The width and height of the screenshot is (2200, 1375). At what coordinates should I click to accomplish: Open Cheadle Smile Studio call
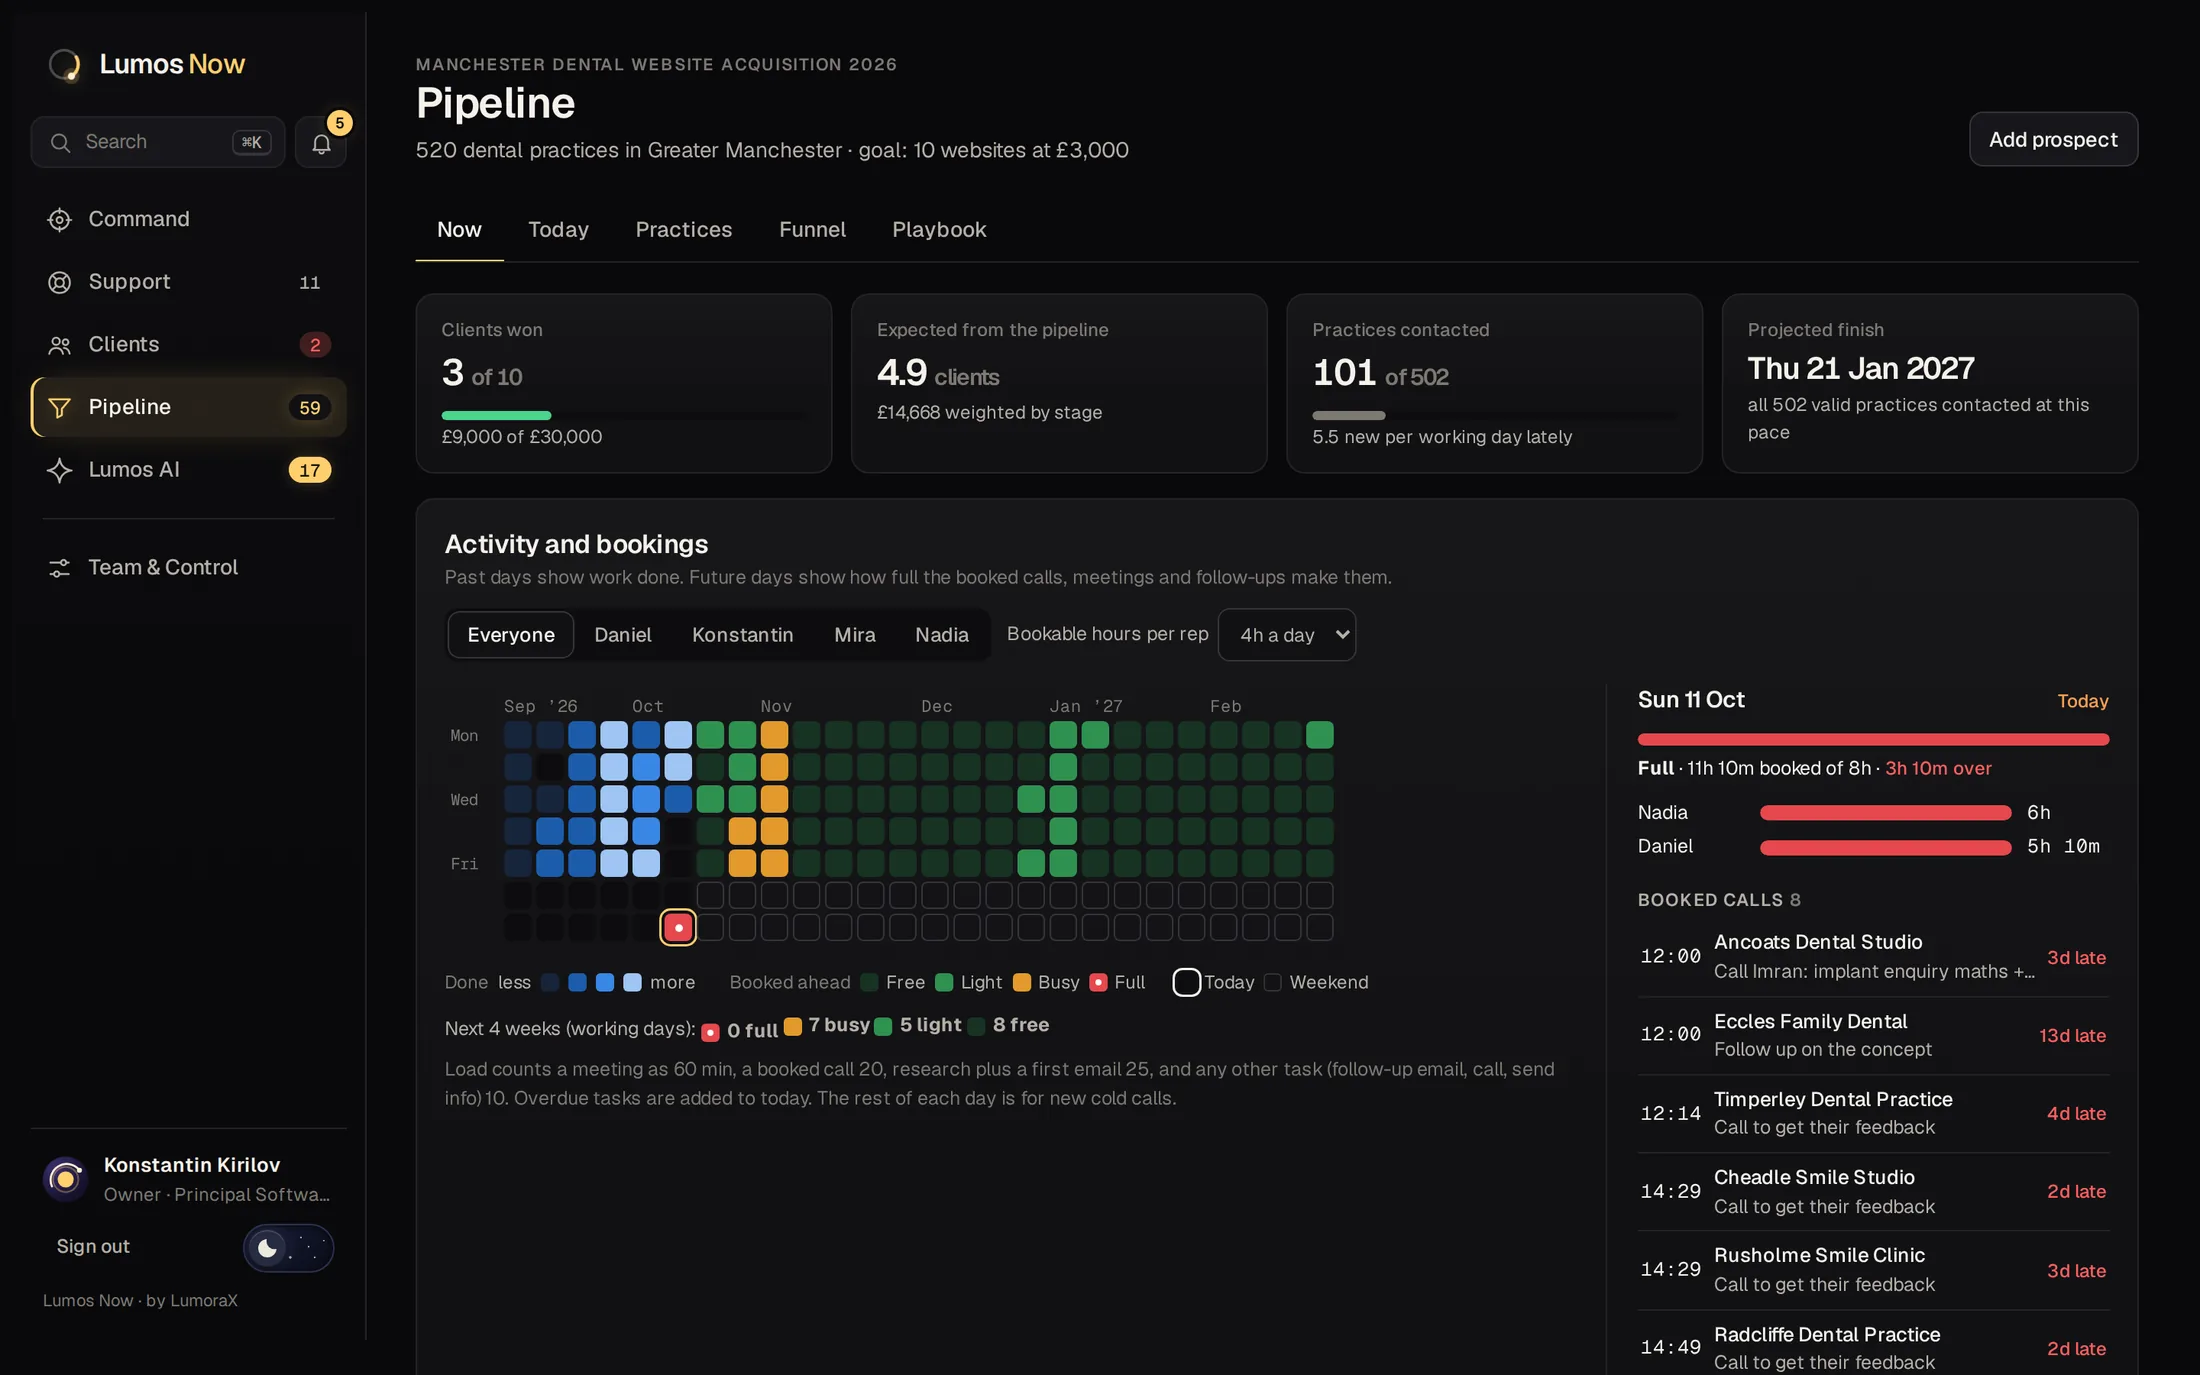(1873, 1191)
